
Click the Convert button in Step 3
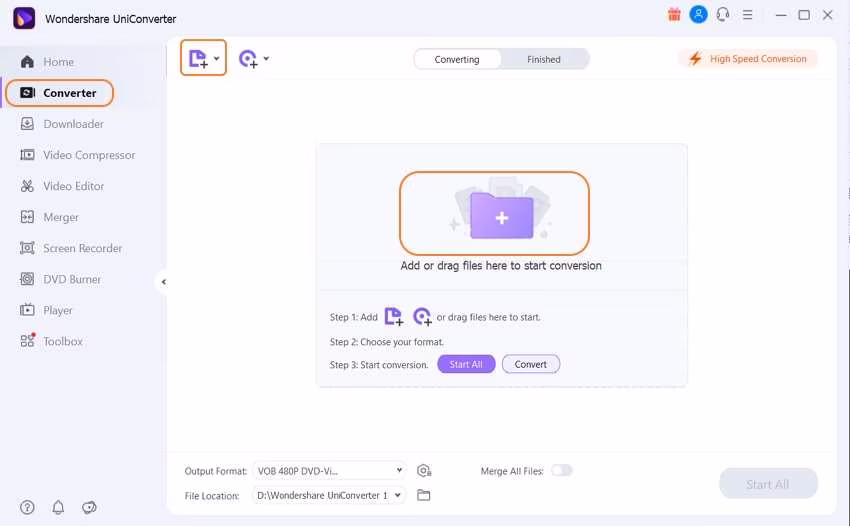531,364
